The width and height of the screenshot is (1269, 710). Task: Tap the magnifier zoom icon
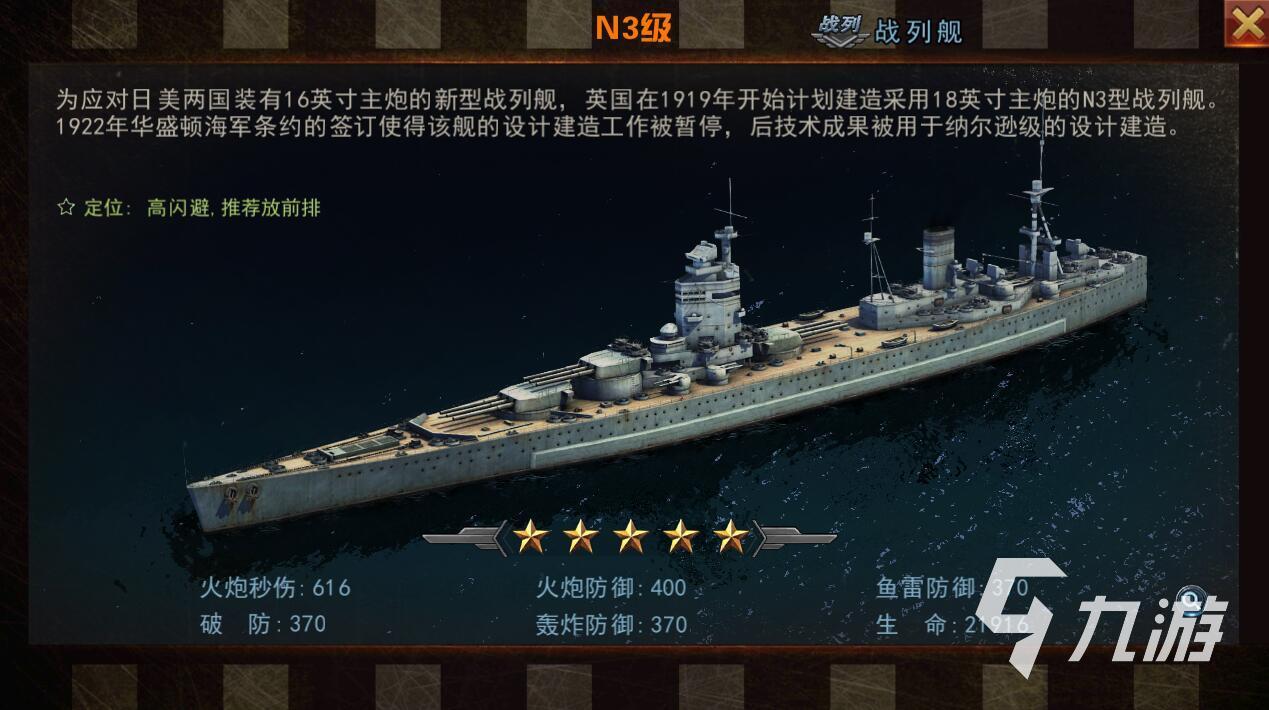1190,598
